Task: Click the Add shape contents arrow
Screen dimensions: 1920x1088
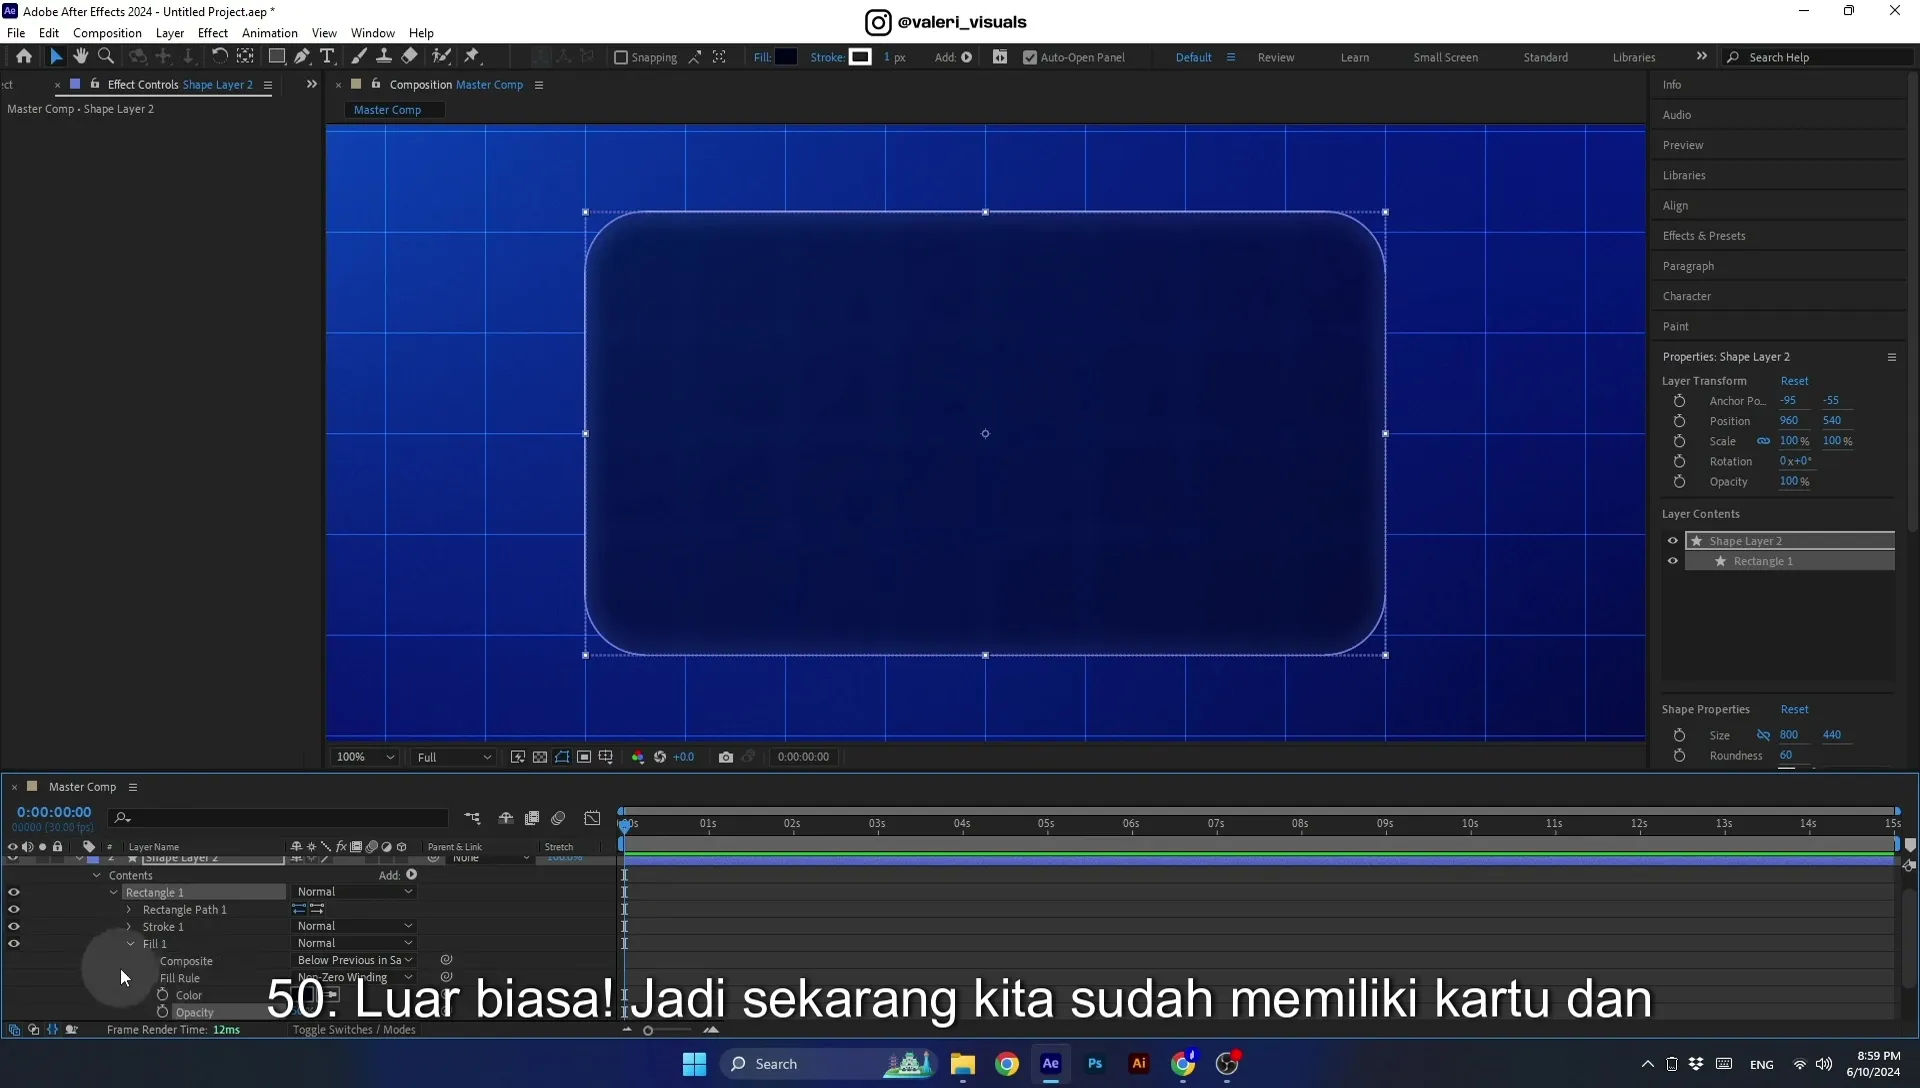Action: (x=412, y=875)
